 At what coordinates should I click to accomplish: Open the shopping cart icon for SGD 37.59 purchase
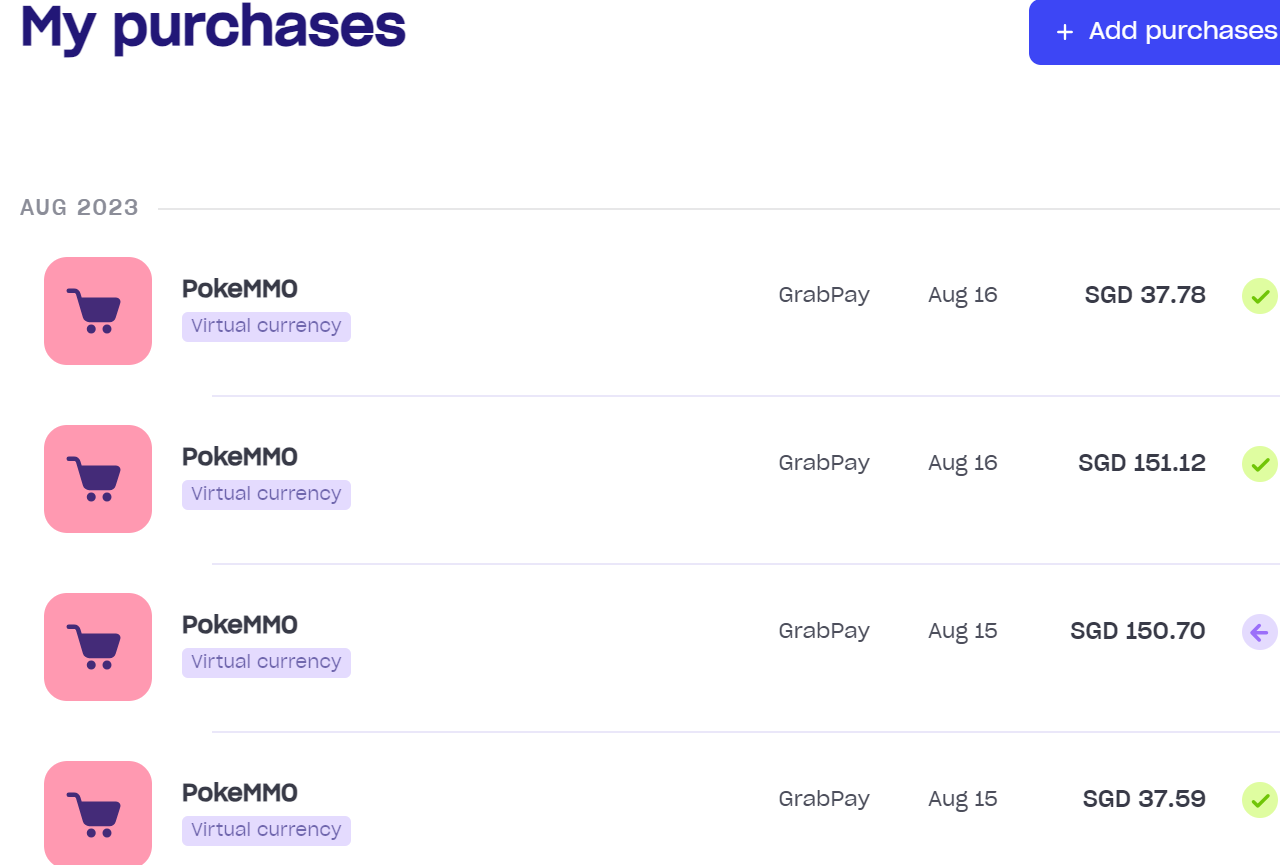[98, 812]
